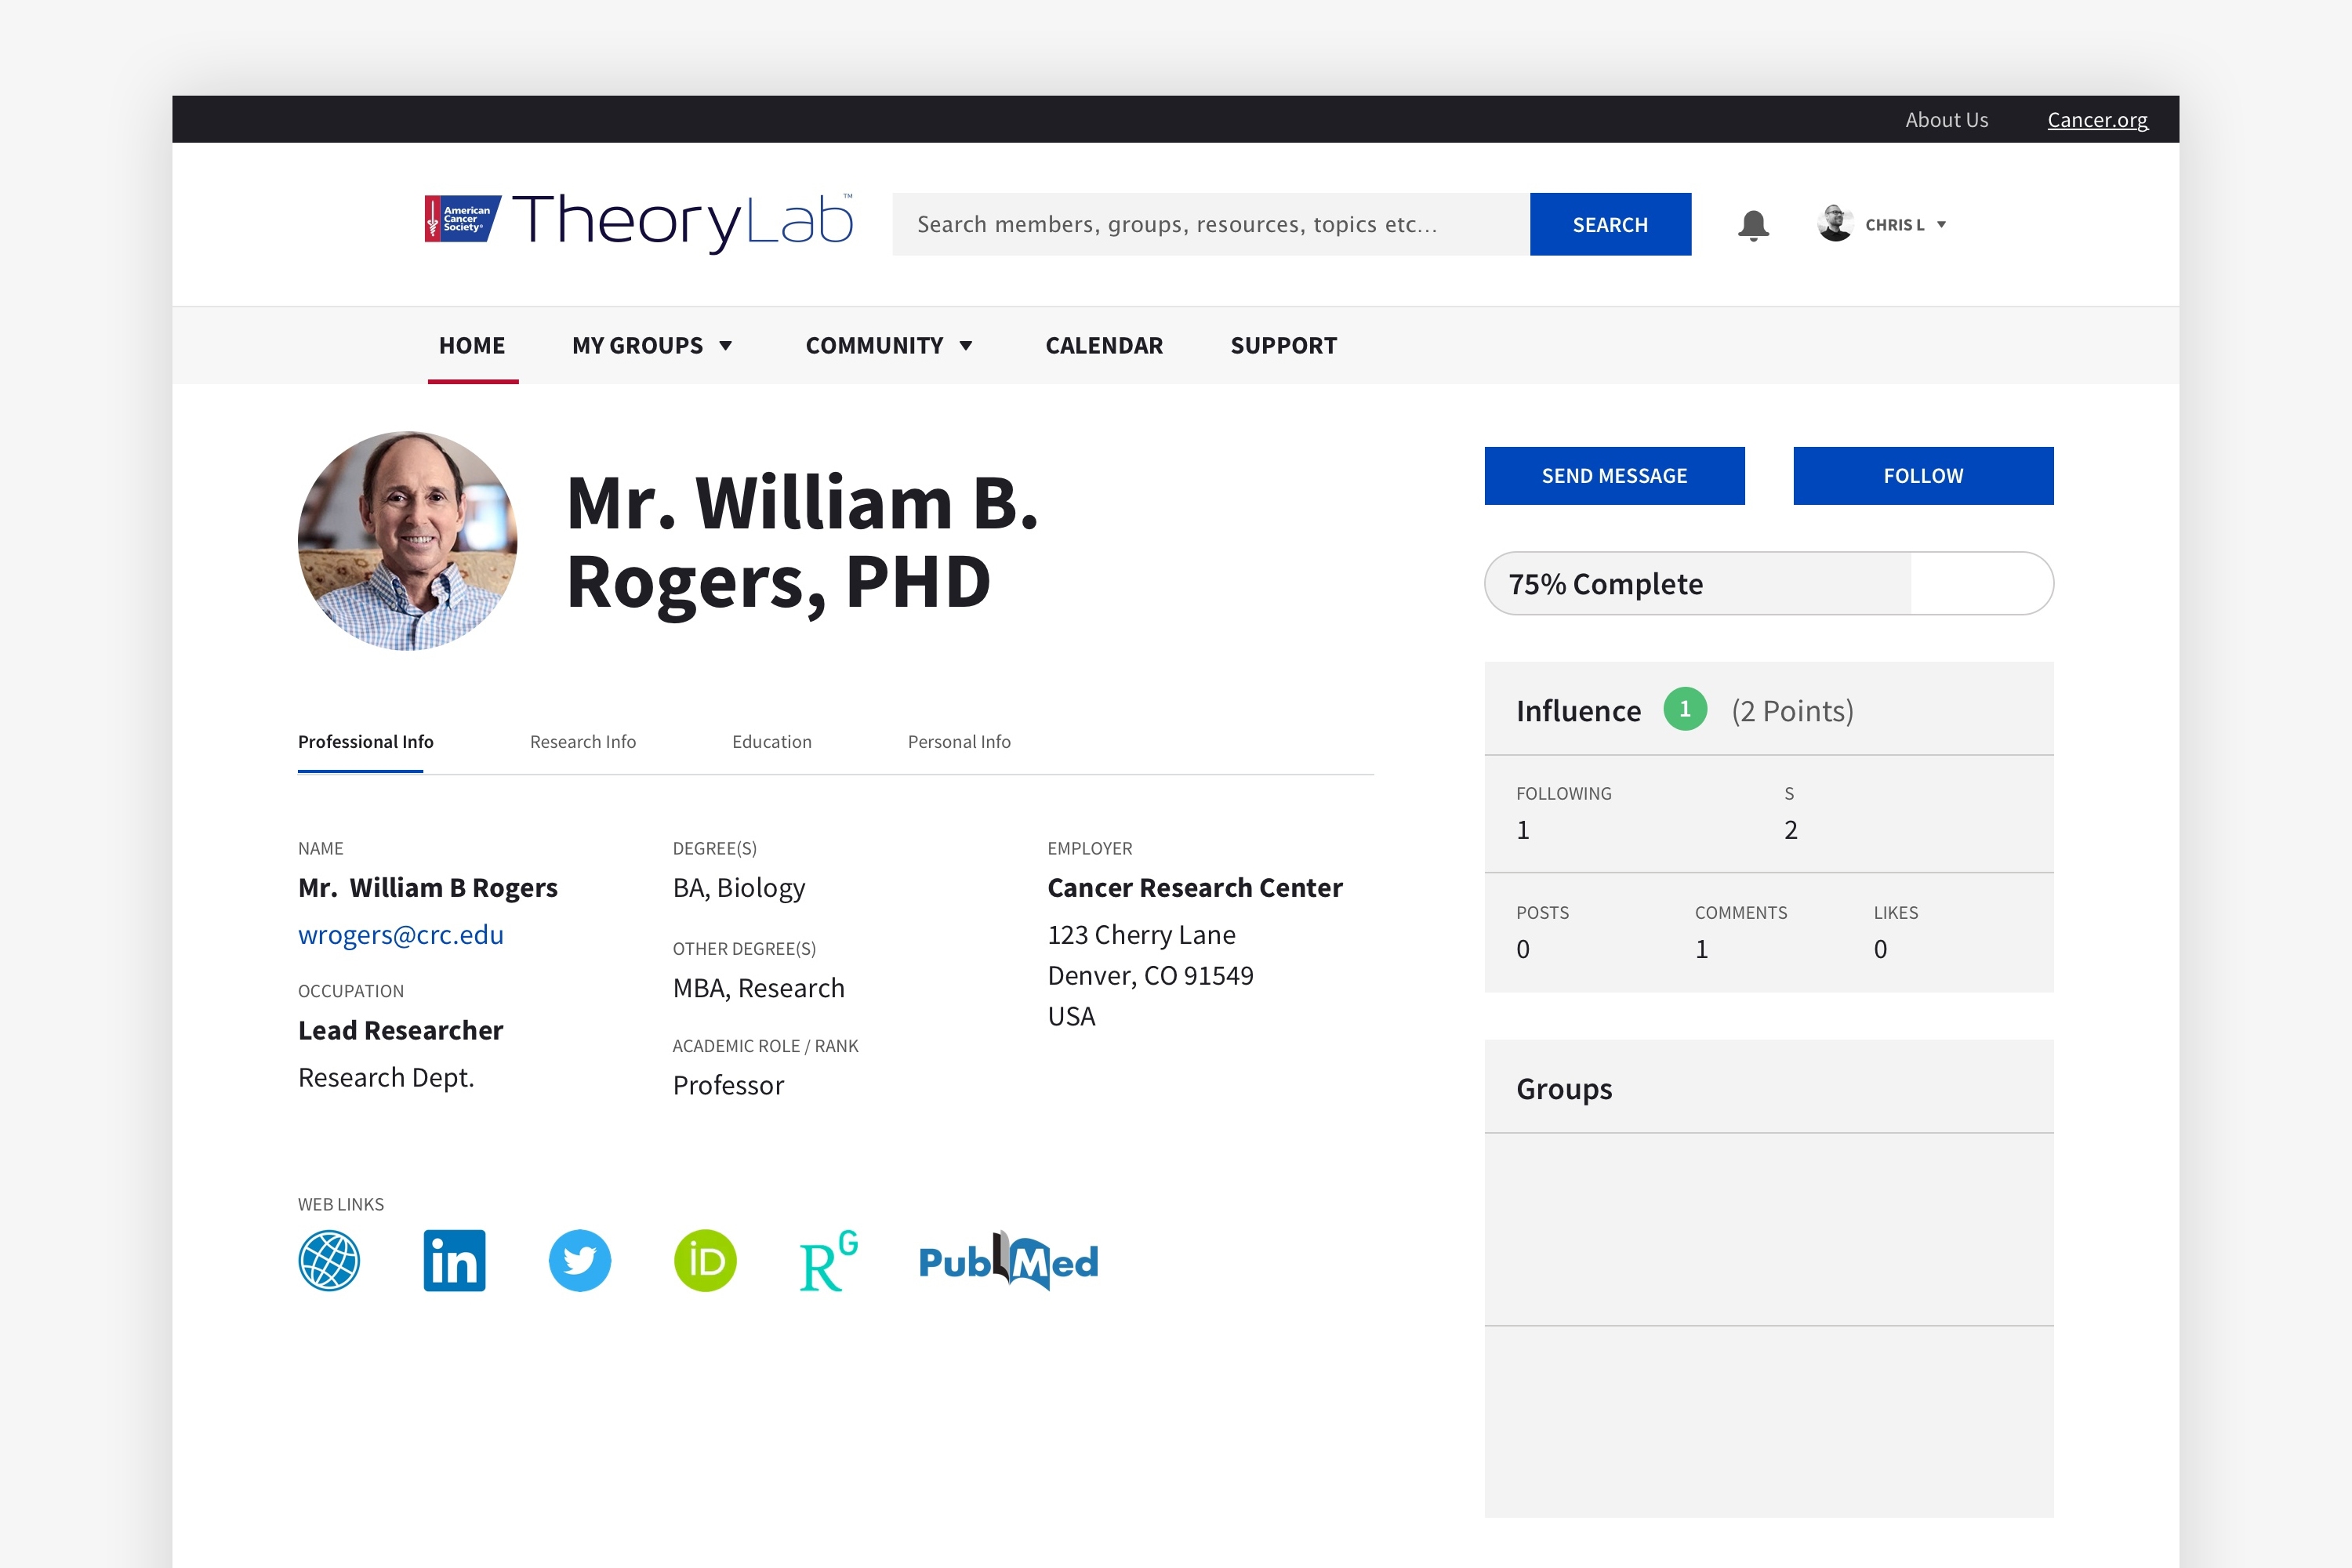The image size is (2352, 1568).
Task: Click the 'Professor' academic rank text
Action: (728, 1085)
